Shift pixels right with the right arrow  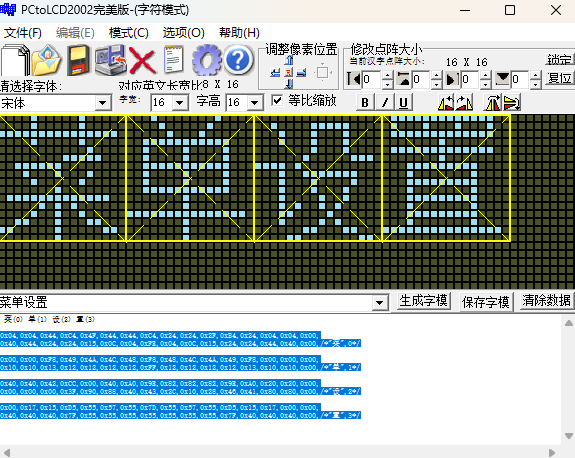coord(301,73)
